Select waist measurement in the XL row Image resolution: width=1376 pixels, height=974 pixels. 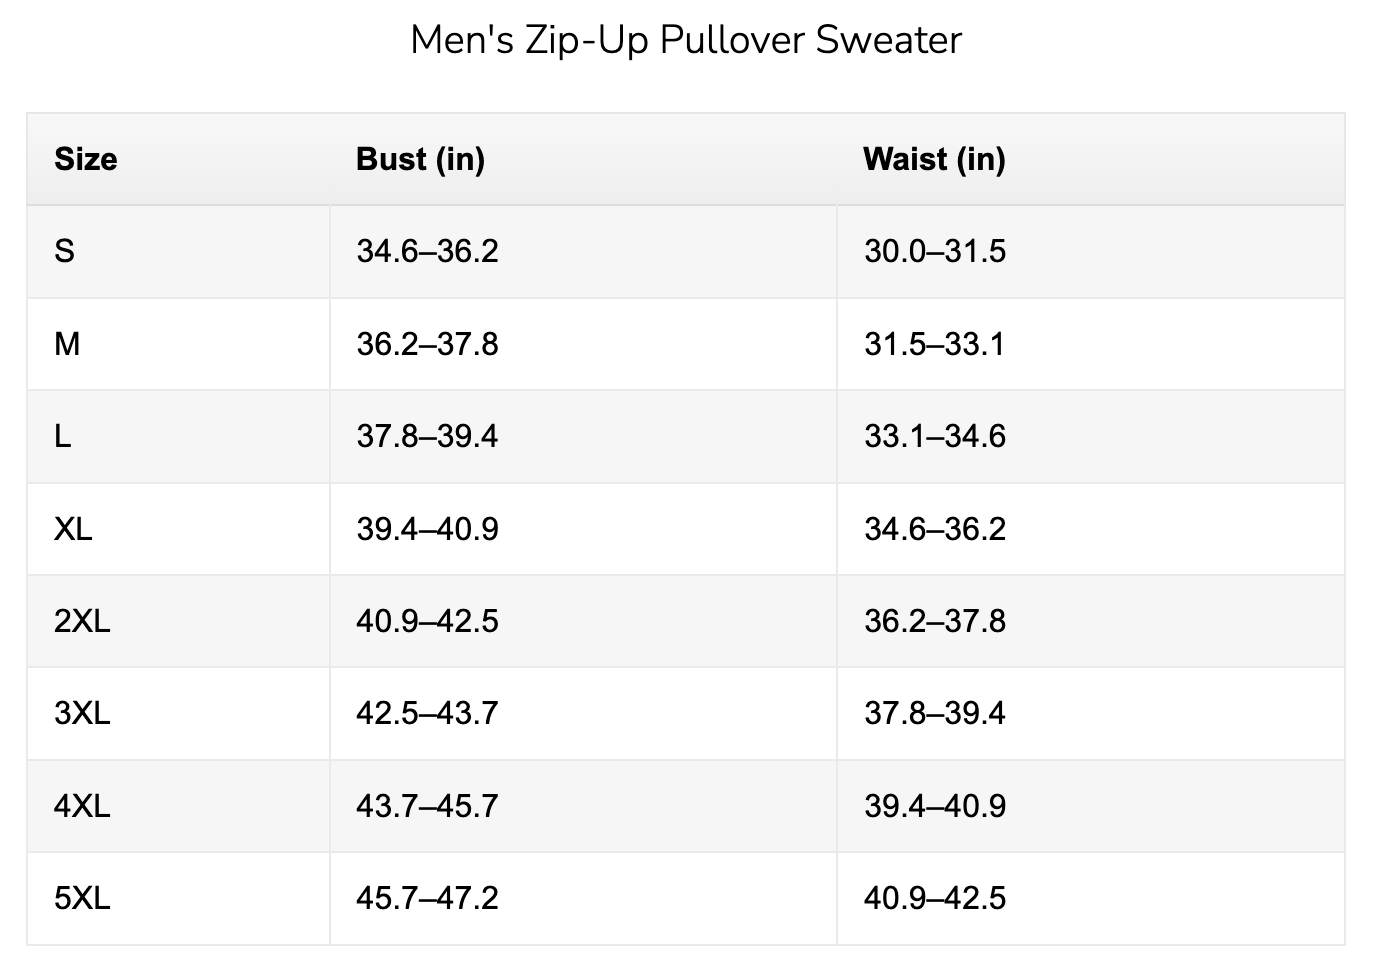(x=935, y=529)
